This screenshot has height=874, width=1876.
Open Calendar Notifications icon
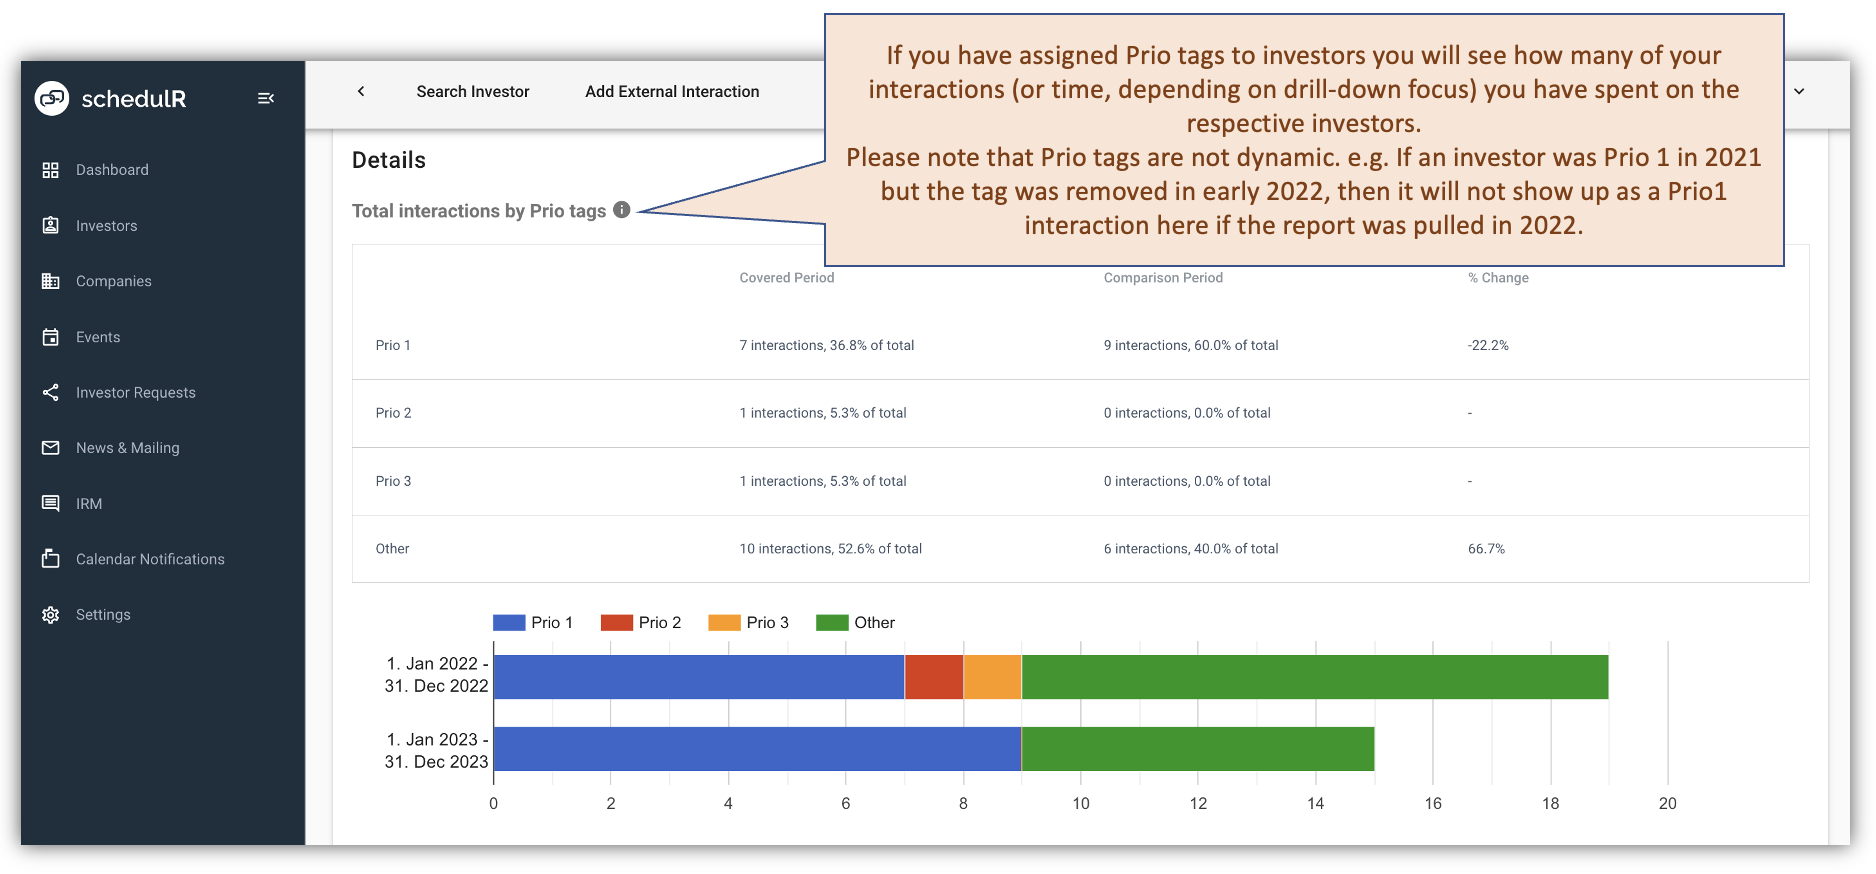click(51, 559)
